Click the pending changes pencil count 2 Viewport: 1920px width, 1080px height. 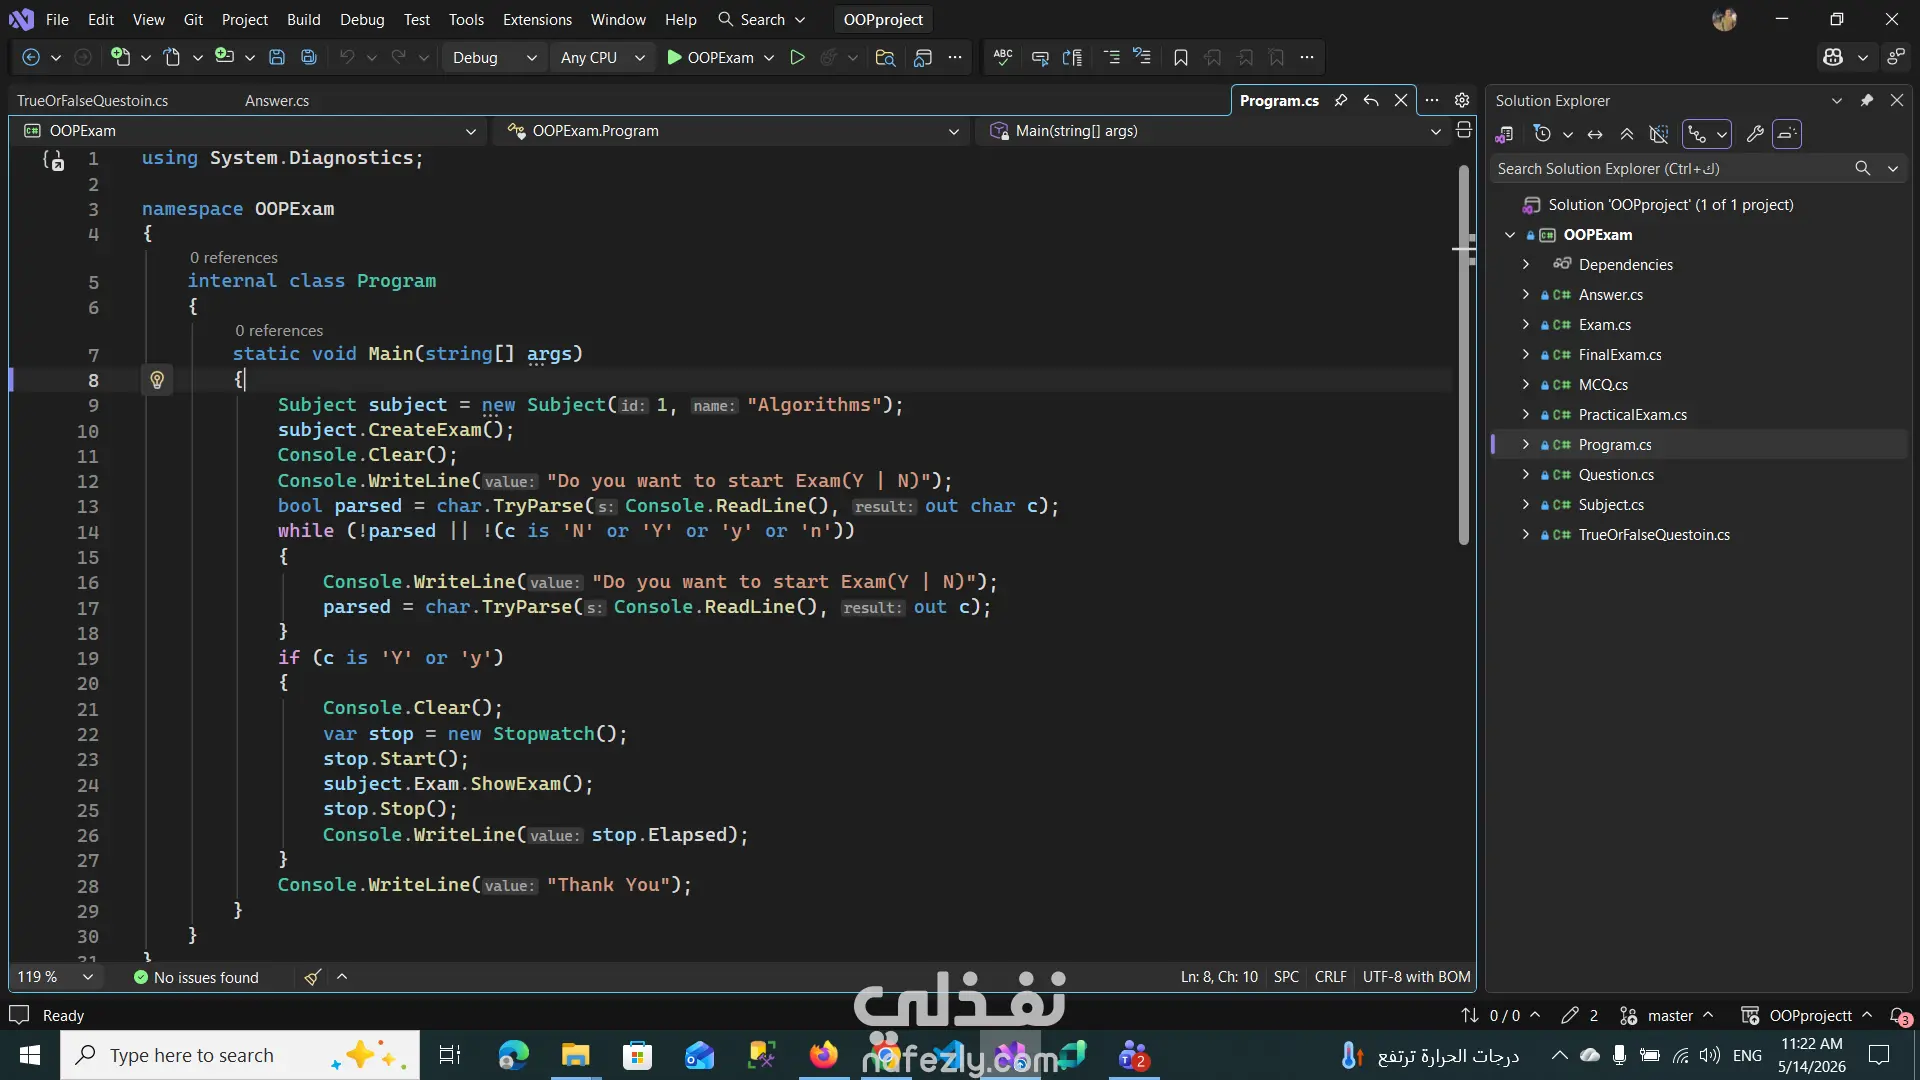pos(1580,1015)
